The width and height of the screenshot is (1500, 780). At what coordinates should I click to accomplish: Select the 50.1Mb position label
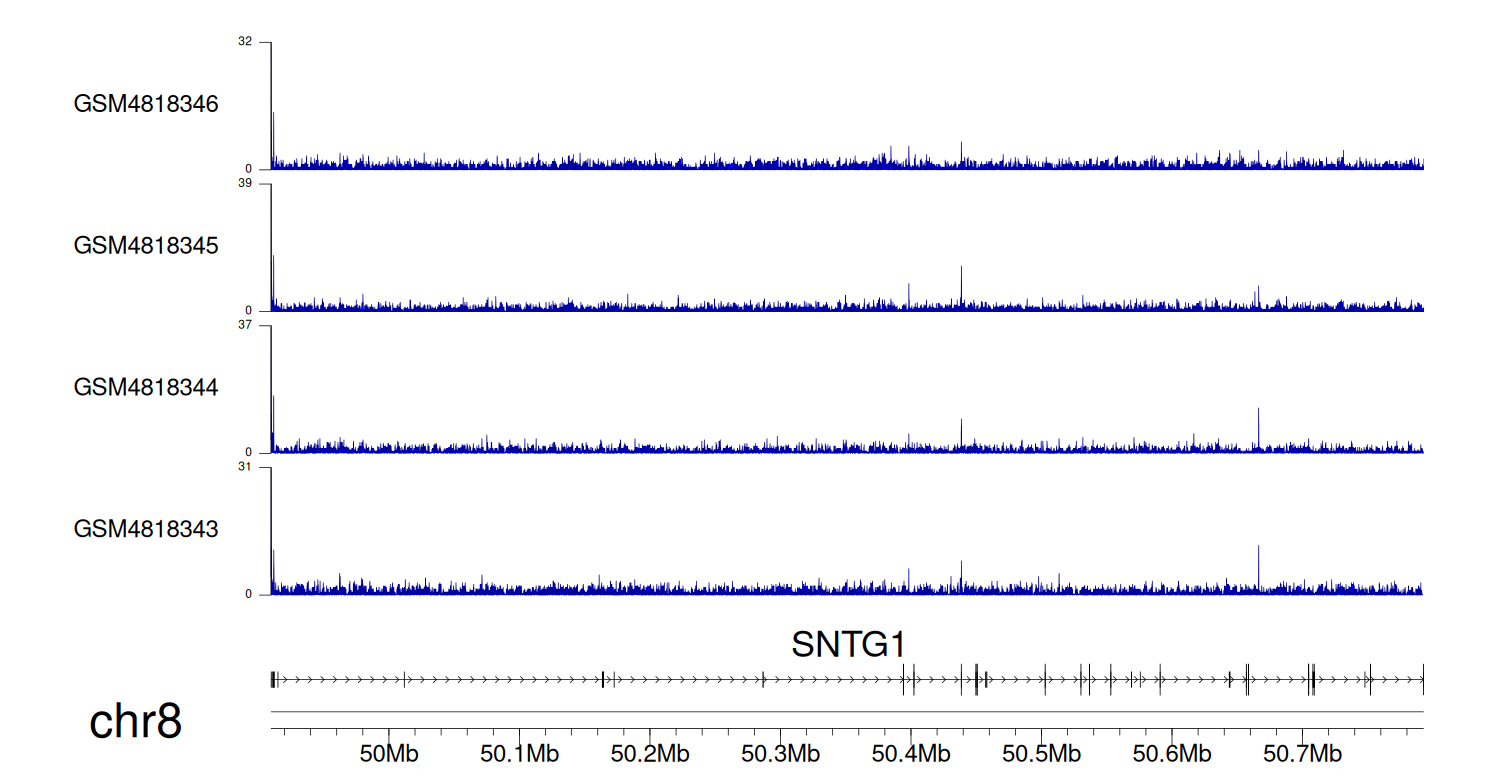pos(518,752)
